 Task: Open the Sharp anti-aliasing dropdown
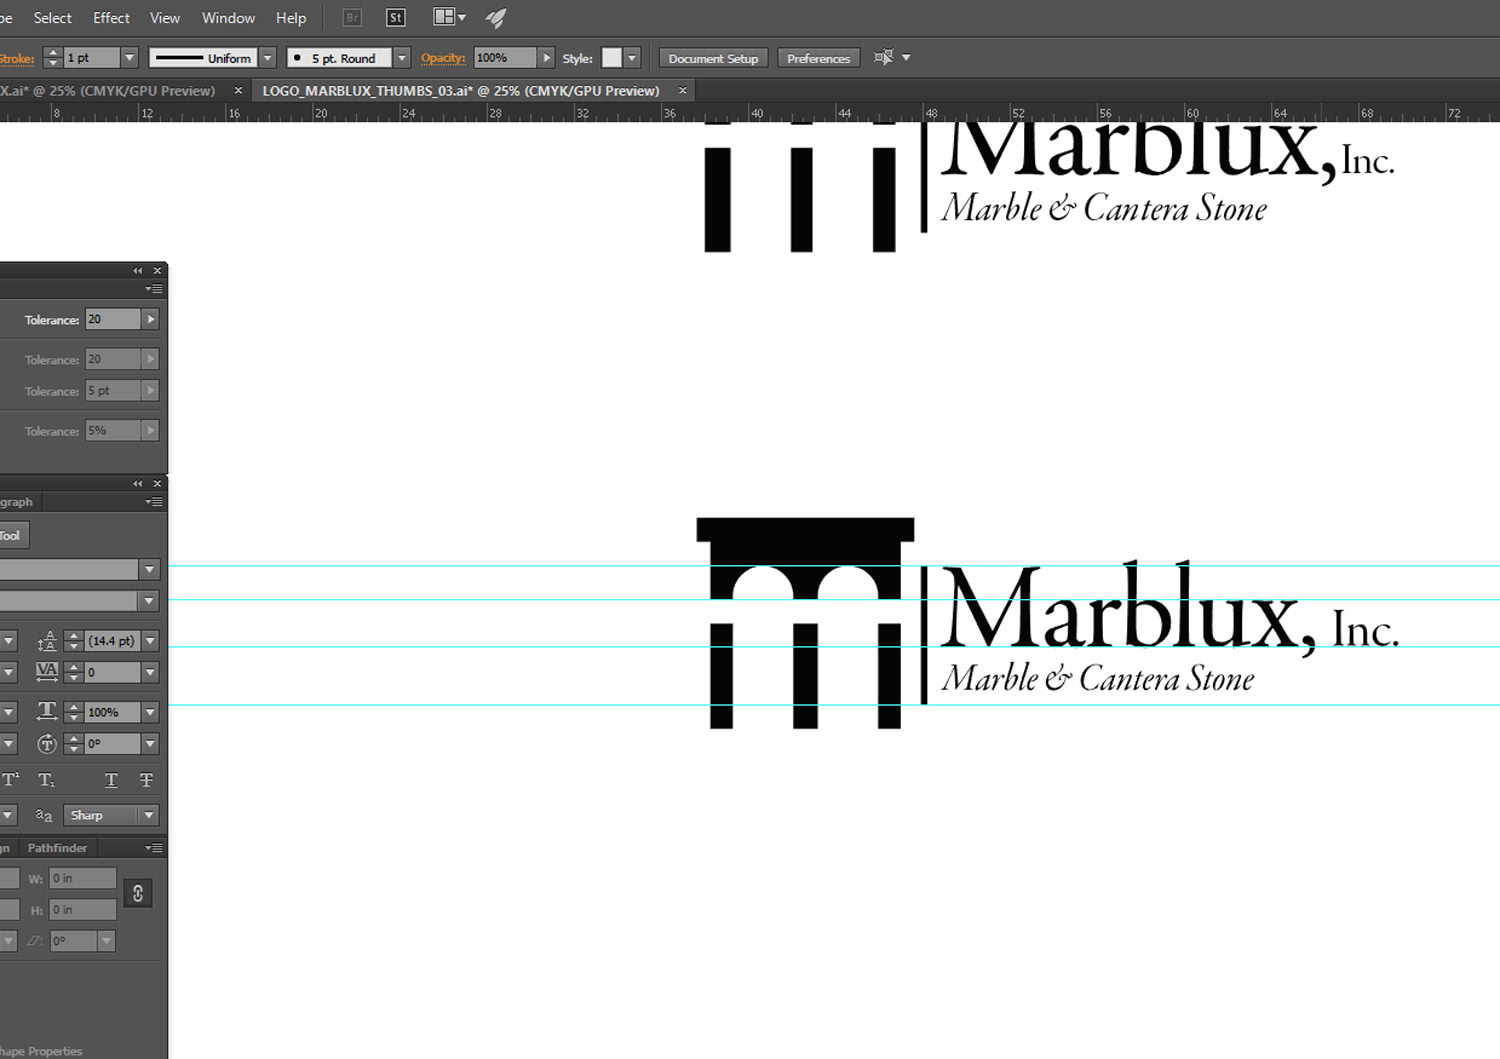coord(149,815)
